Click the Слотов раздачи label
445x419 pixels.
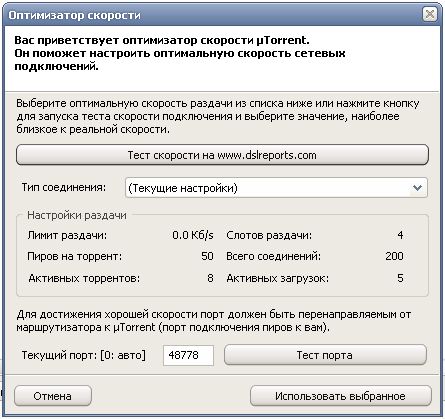pos(269,235)
